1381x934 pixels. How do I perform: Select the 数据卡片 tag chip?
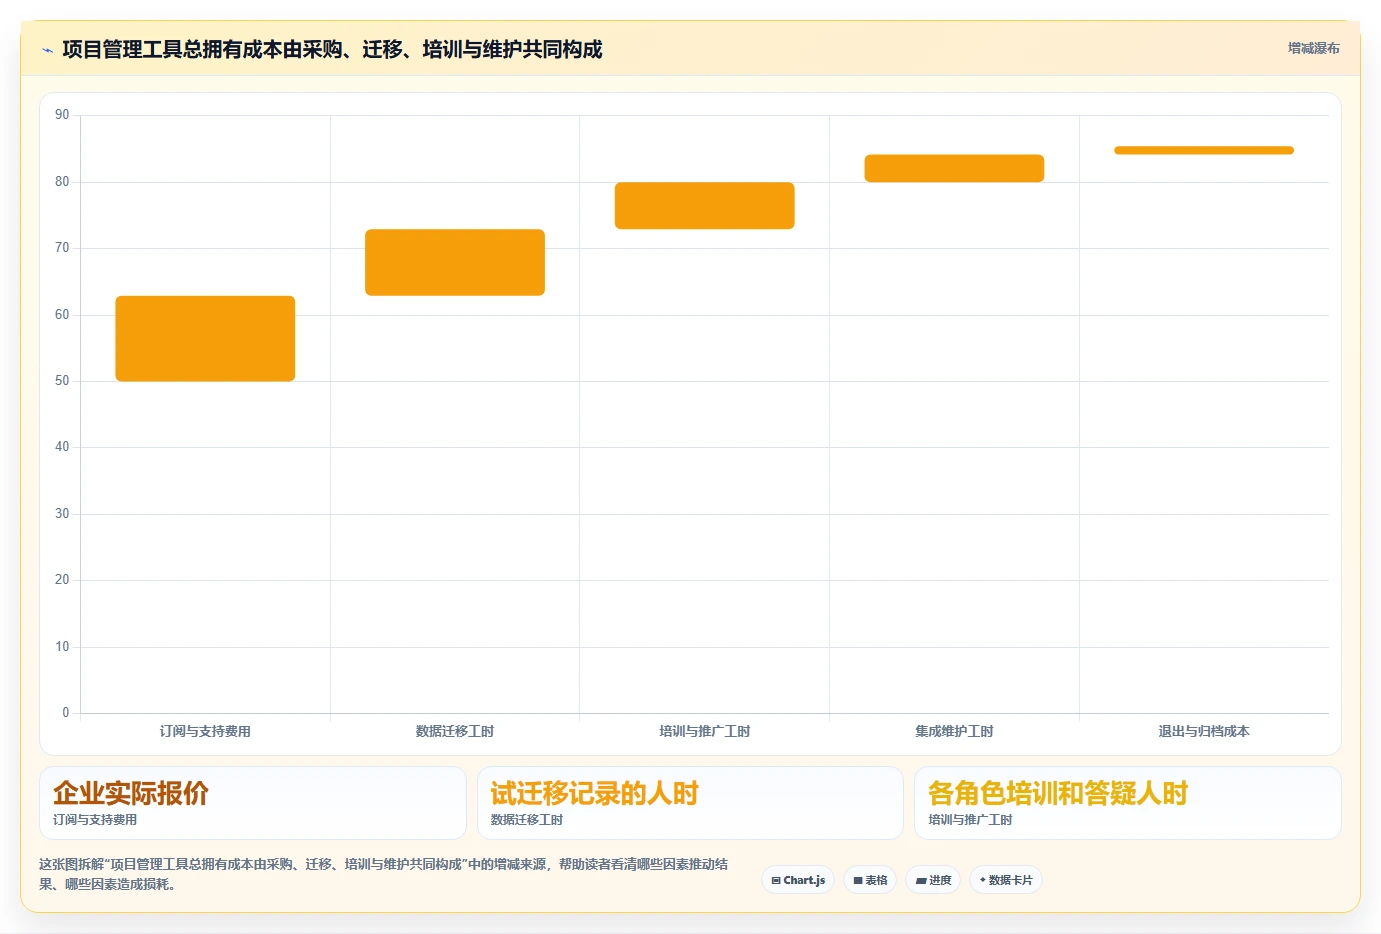click(x=1006, y=880)
